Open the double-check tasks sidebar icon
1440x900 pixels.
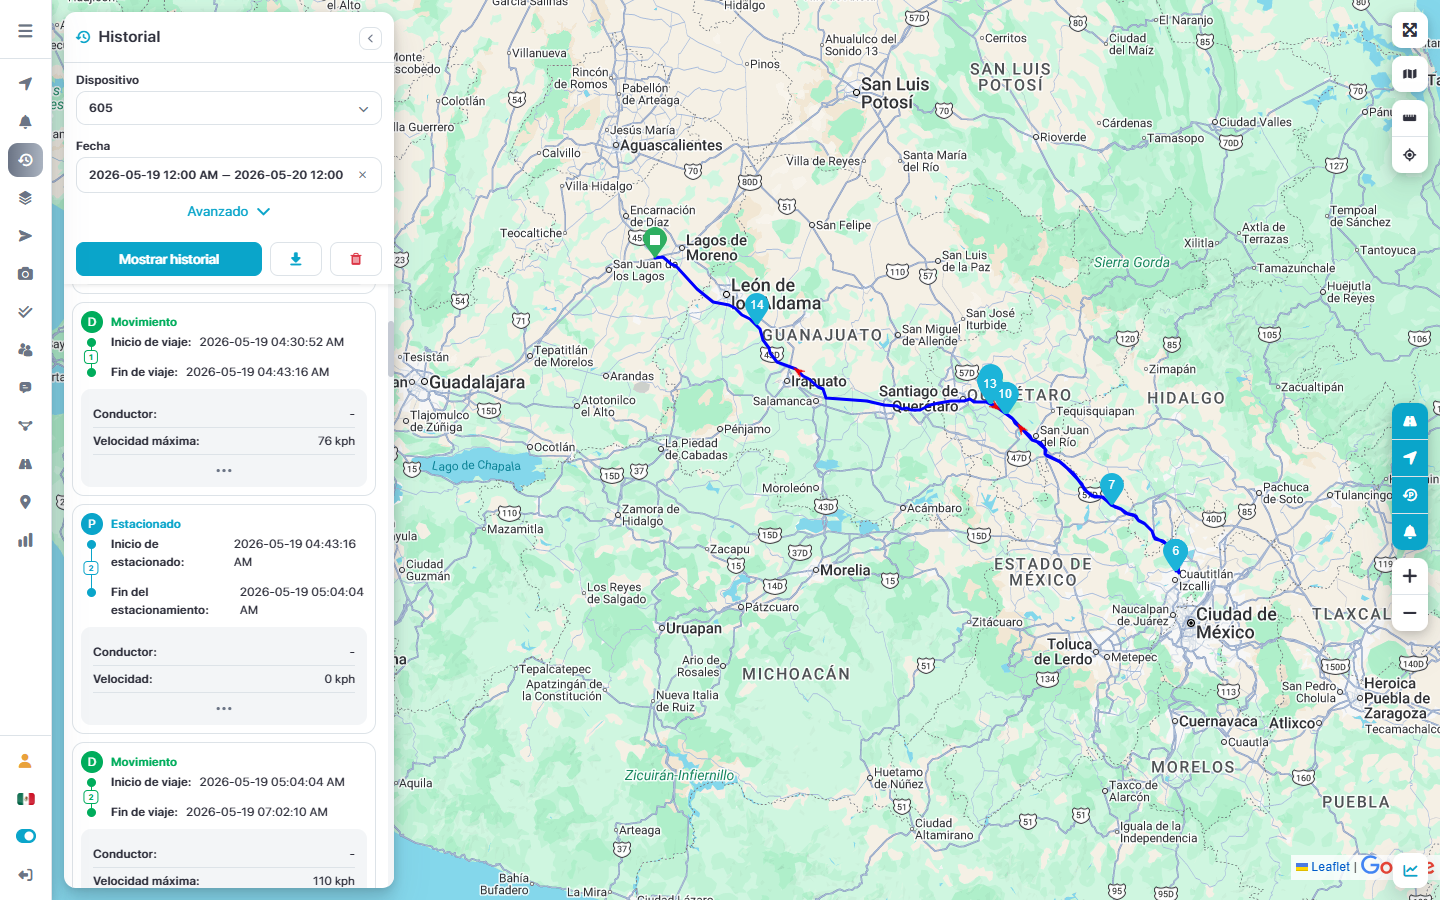pyautogui.click(x=25, y=311)
